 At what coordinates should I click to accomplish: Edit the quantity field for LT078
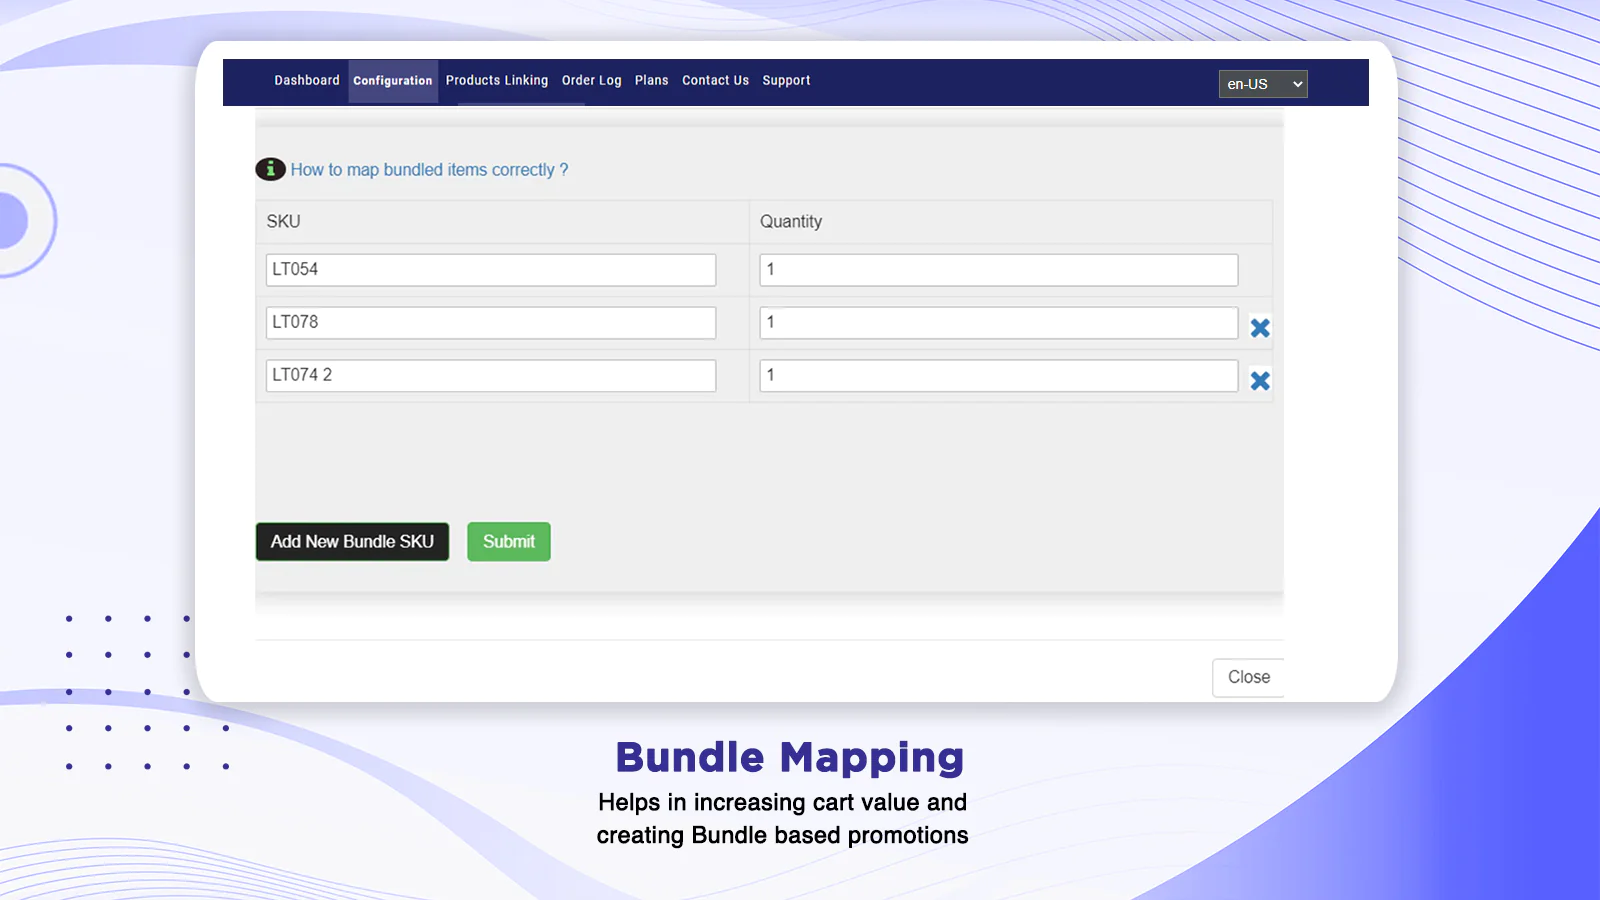coord(998,323)
